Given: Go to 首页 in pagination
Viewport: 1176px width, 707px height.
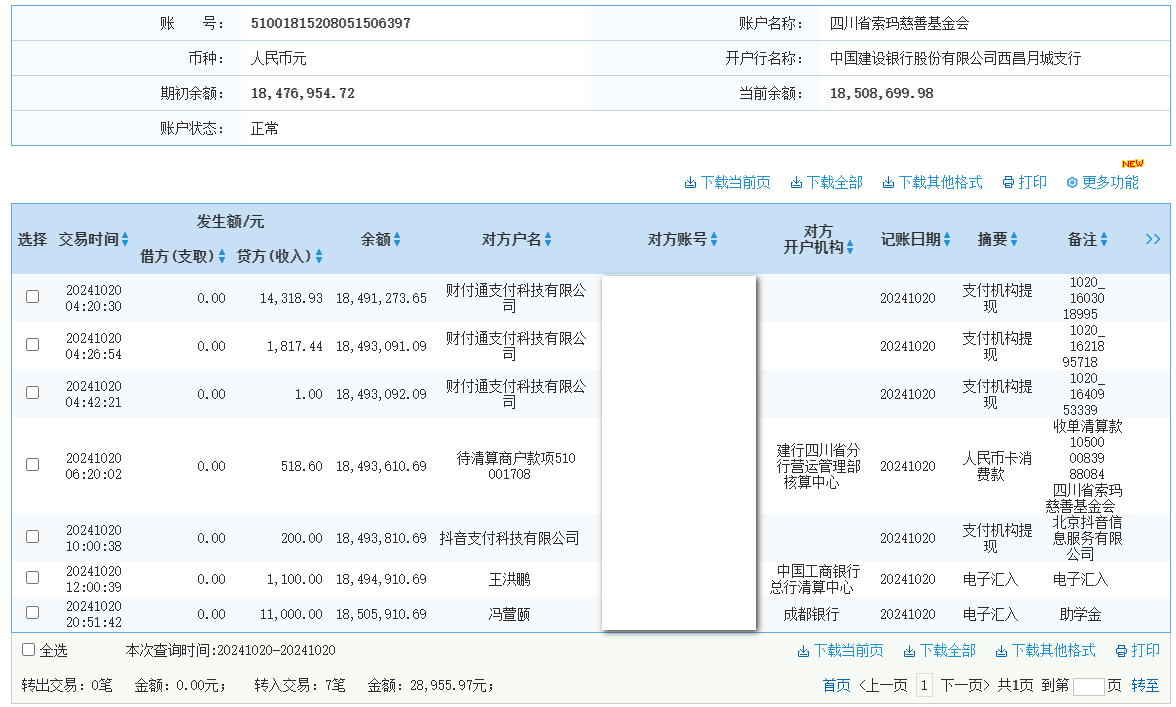Looking at the screenshot, I should click(838, 686).
